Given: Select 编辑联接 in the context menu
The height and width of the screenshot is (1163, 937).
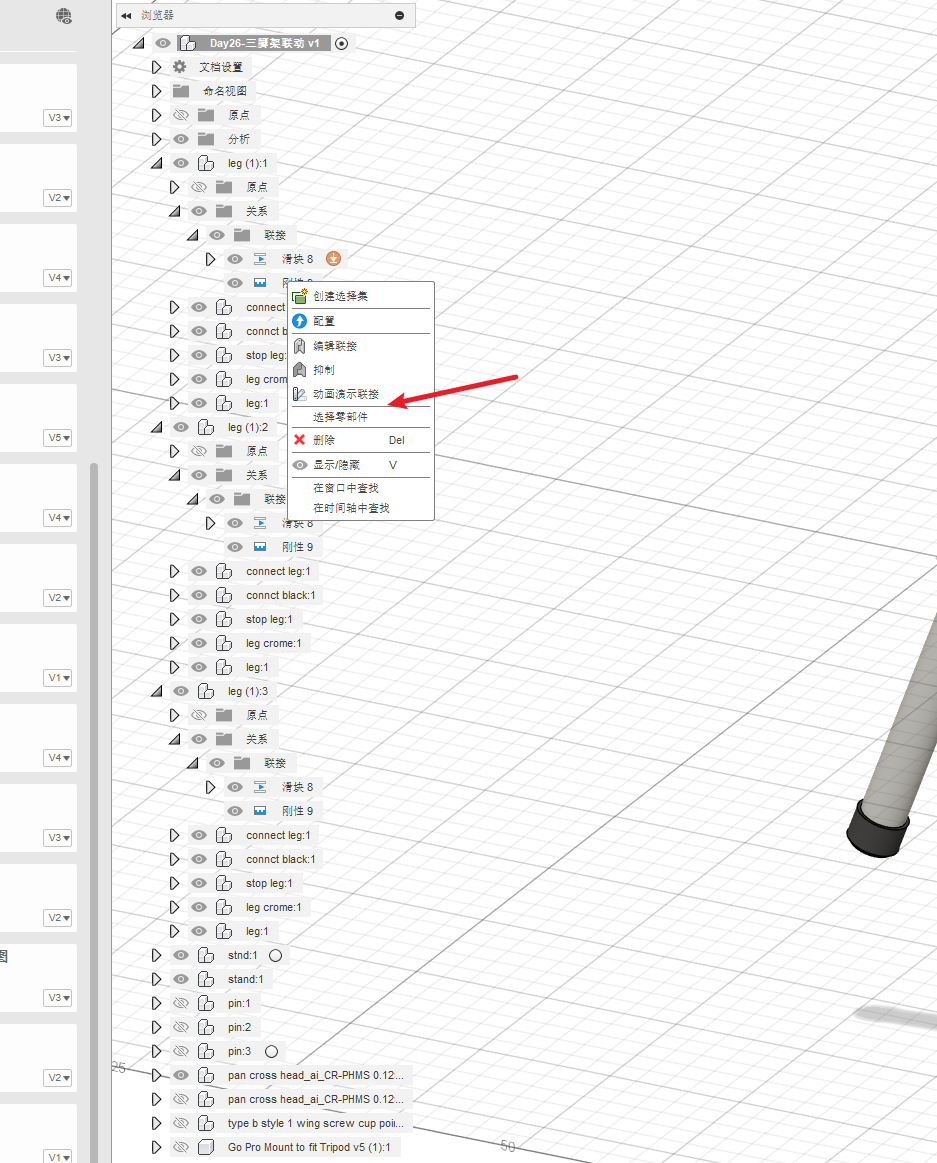Looking at the screenshot, I should (335, 346).
